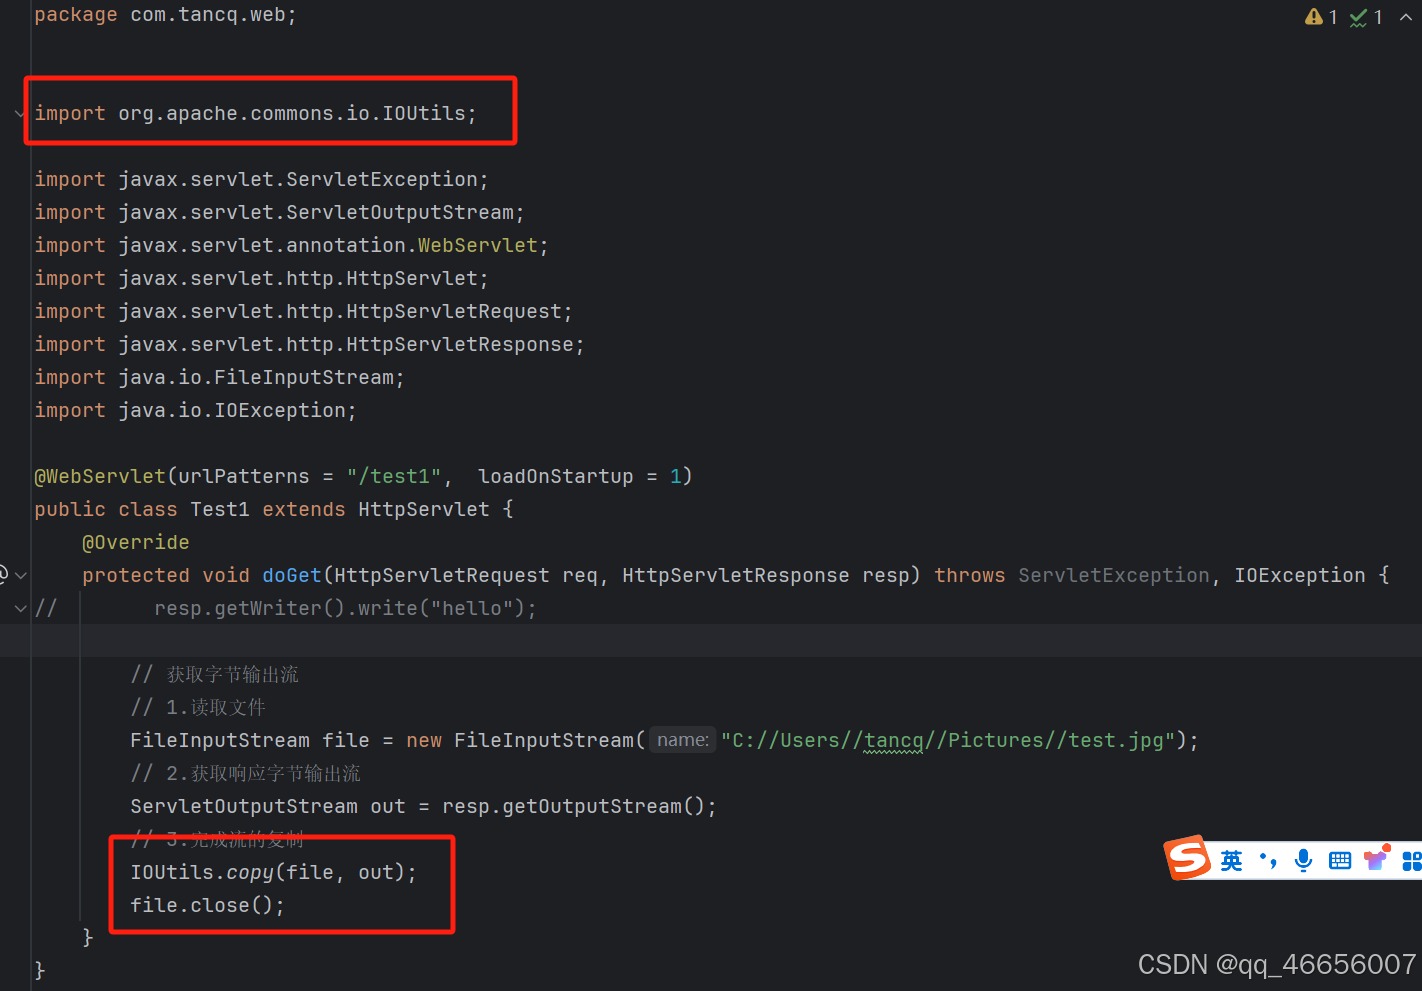
Task: Open the Sogou skin shirt icon
Action: (1377, 858)
